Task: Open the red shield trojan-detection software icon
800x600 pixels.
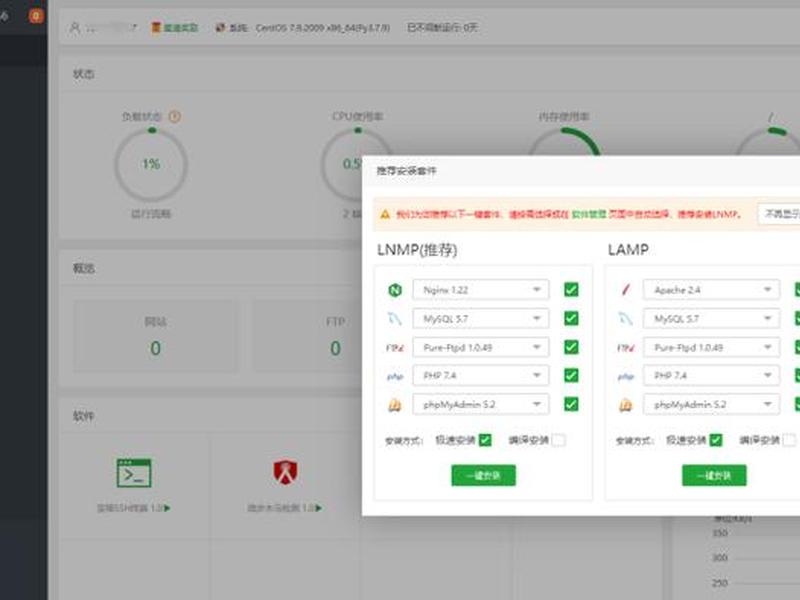Action: [285, 472]
